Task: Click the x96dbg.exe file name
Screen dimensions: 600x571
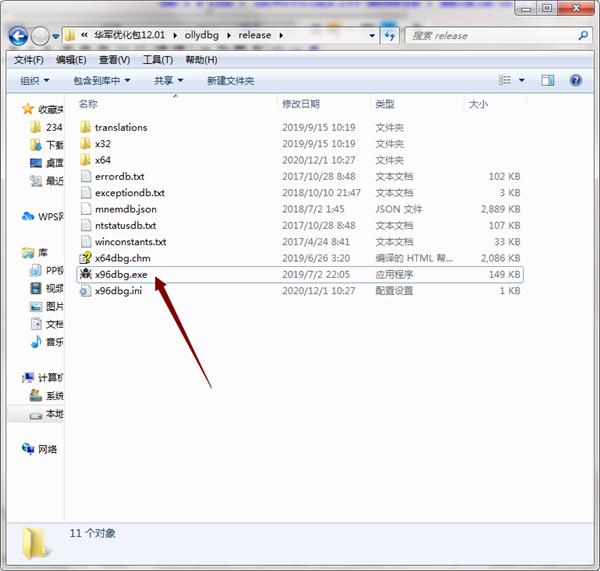Action: tap(121, 274)
